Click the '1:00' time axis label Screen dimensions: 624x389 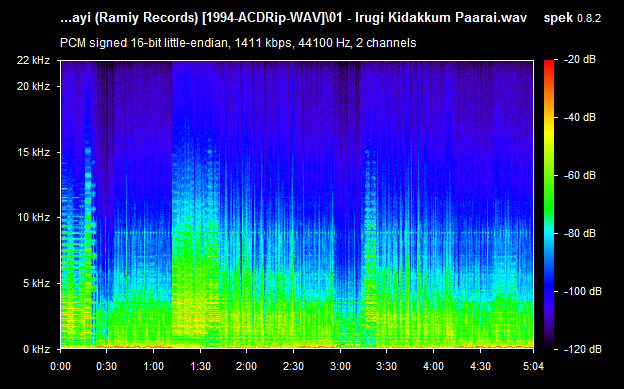[154, 366]
